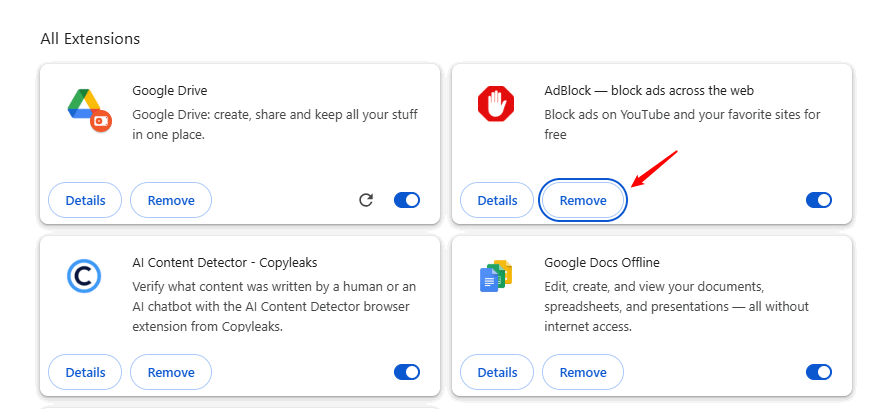Screen dimensions: 885x409
Task: Click the Google Docs Offline icon
Action: coord(496,276)
